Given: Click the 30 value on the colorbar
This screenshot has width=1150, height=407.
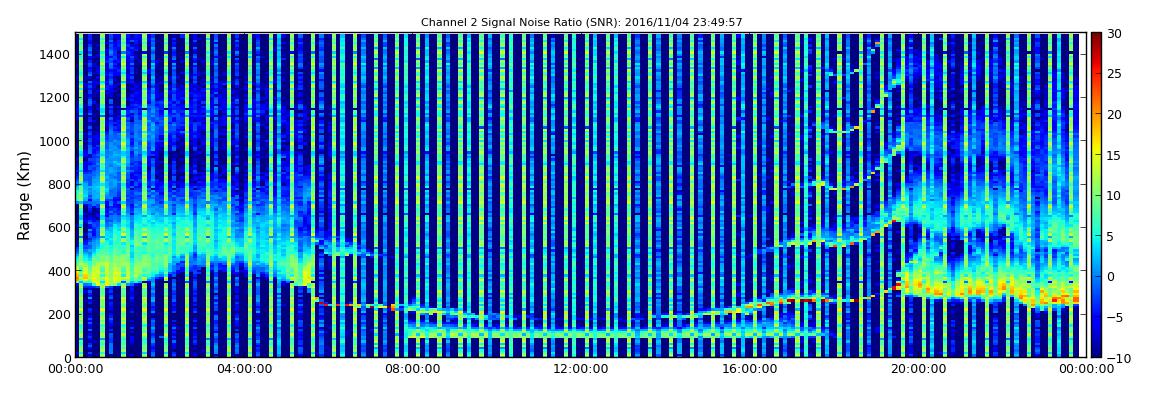Looking at the screenshot, I should [1115, 33].
